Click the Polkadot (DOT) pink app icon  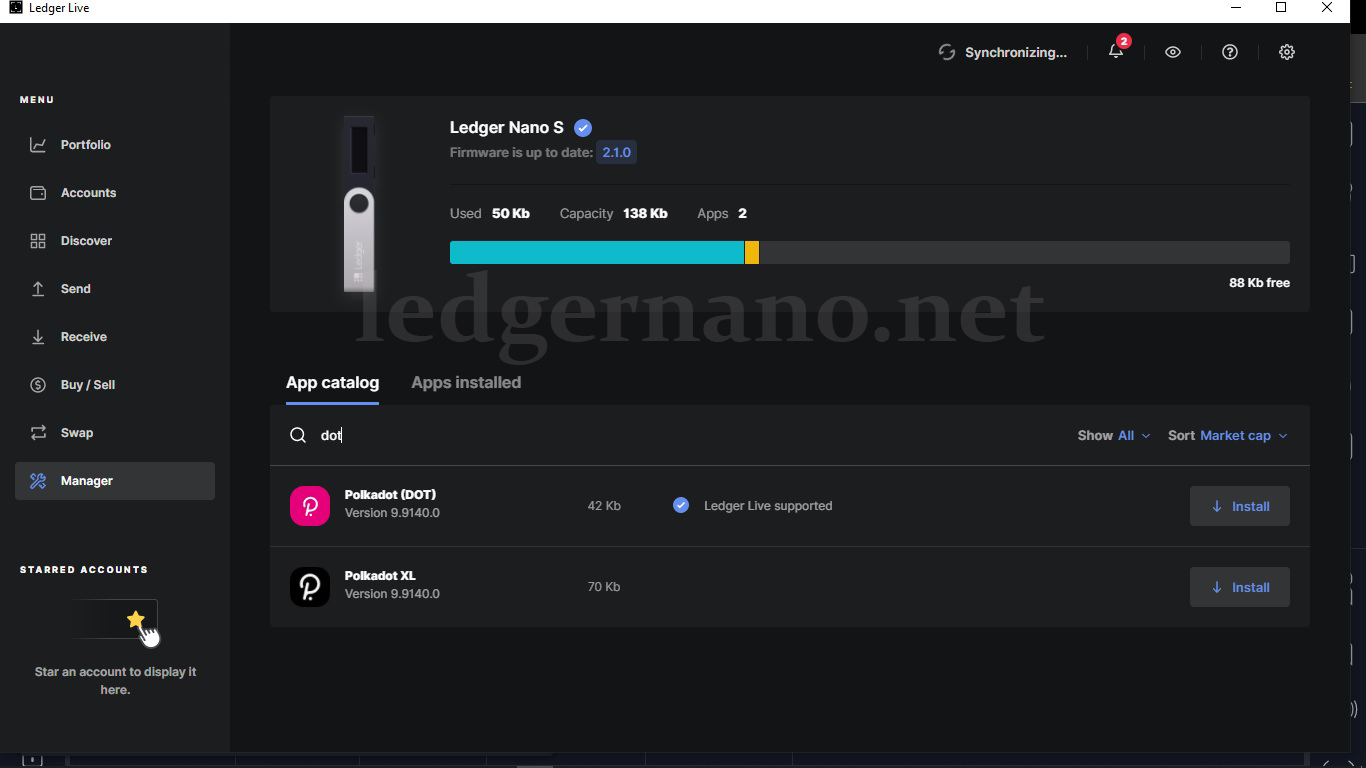310,506
